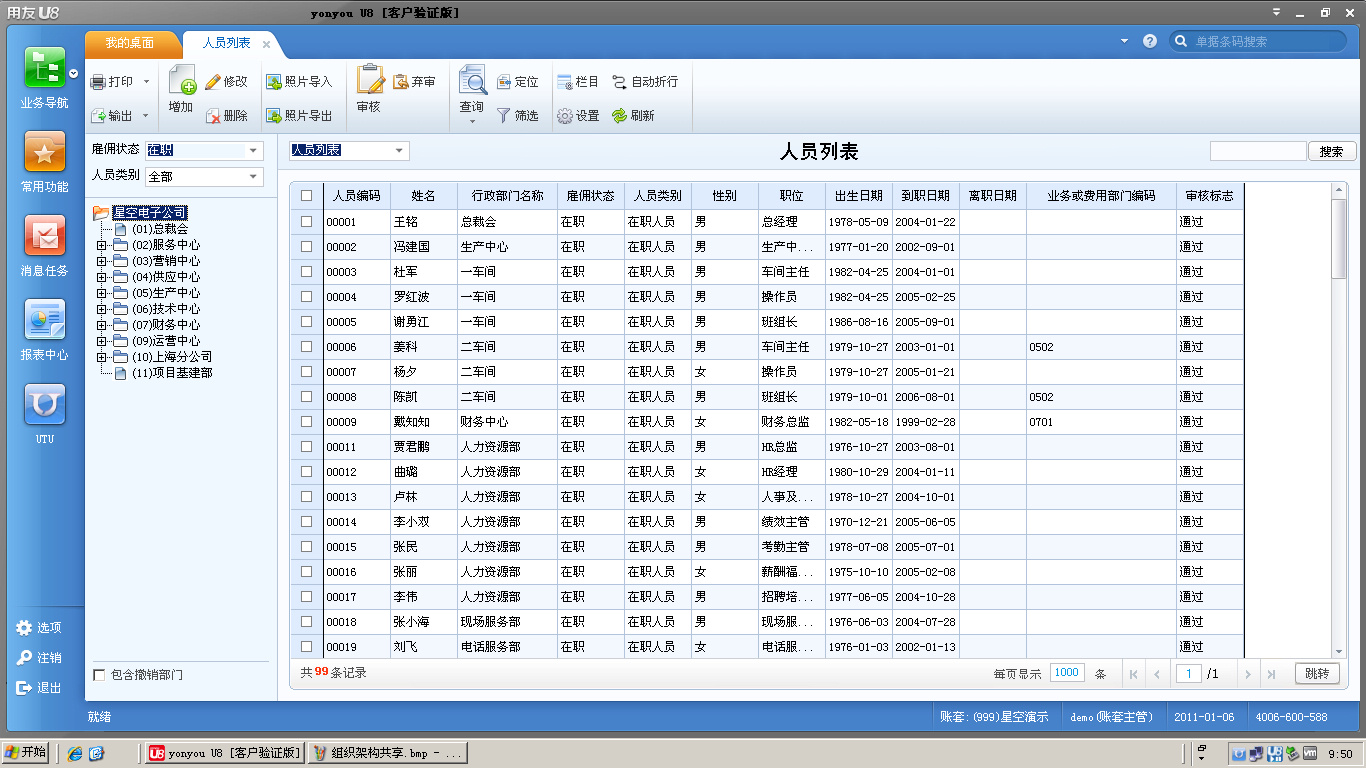
Task: Select the (11)项目基建部 tree item
Action: (172, 373)
